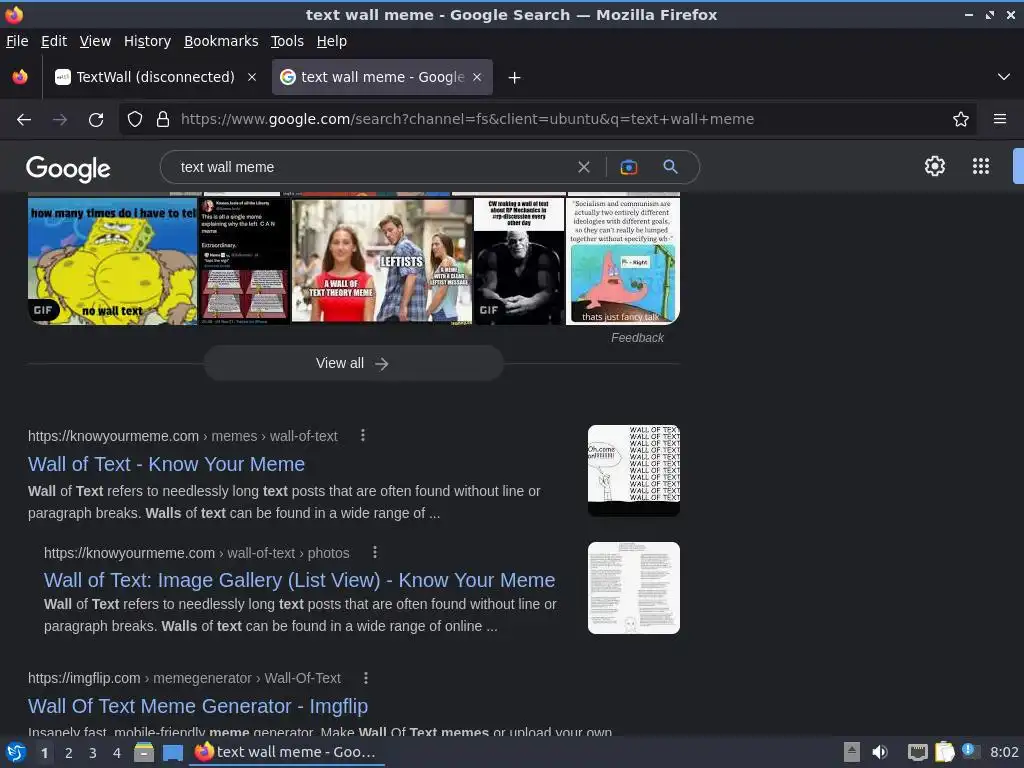
Task: Open the Thanos wall of text GIF
Action: coord(519,261)
